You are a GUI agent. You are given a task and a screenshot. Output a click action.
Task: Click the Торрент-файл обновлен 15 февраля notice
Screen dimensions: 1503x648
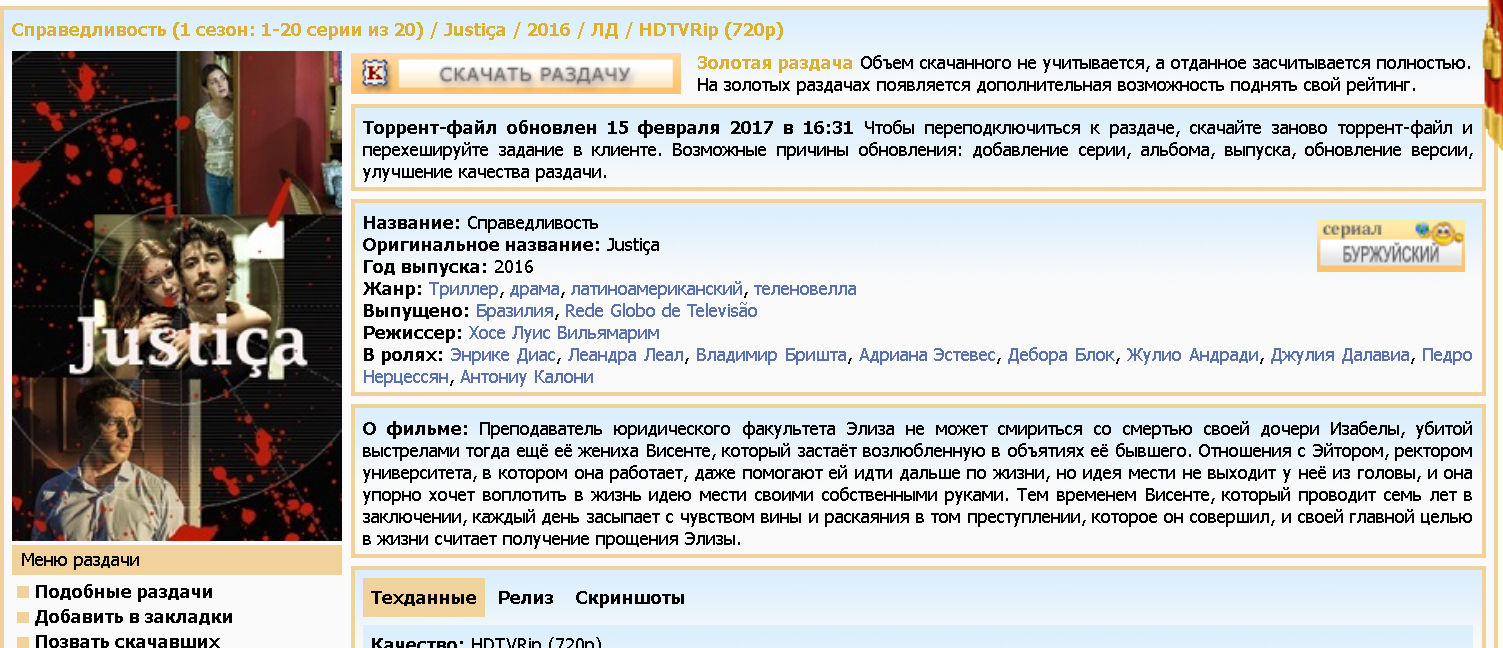coord(608,128)
